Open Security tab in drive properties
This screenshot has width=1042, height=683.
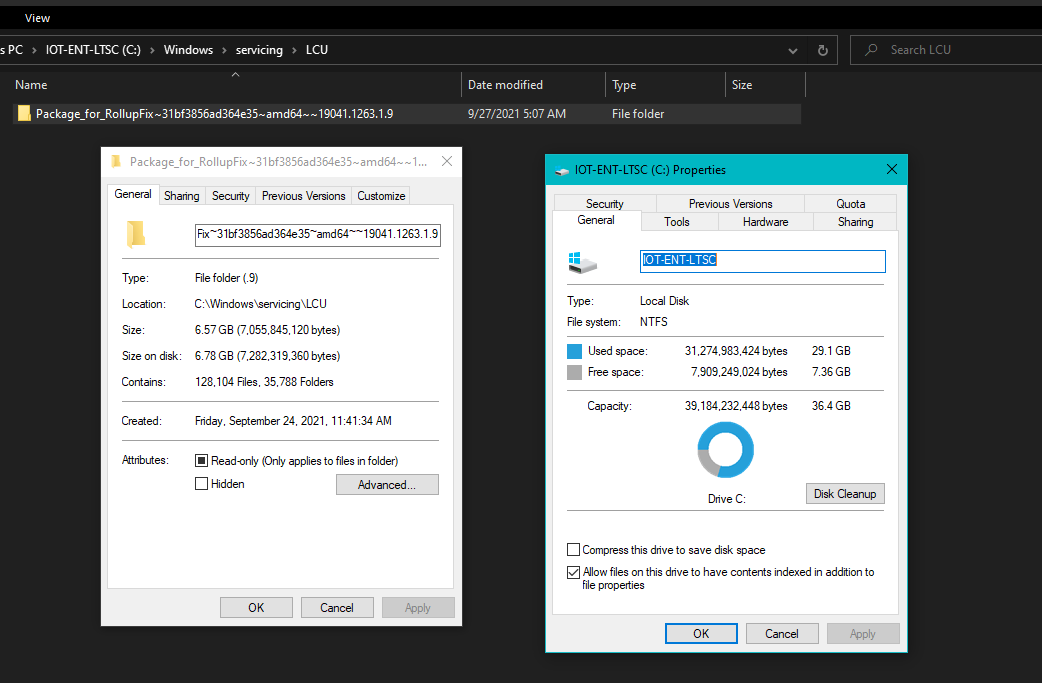(605, 203)
